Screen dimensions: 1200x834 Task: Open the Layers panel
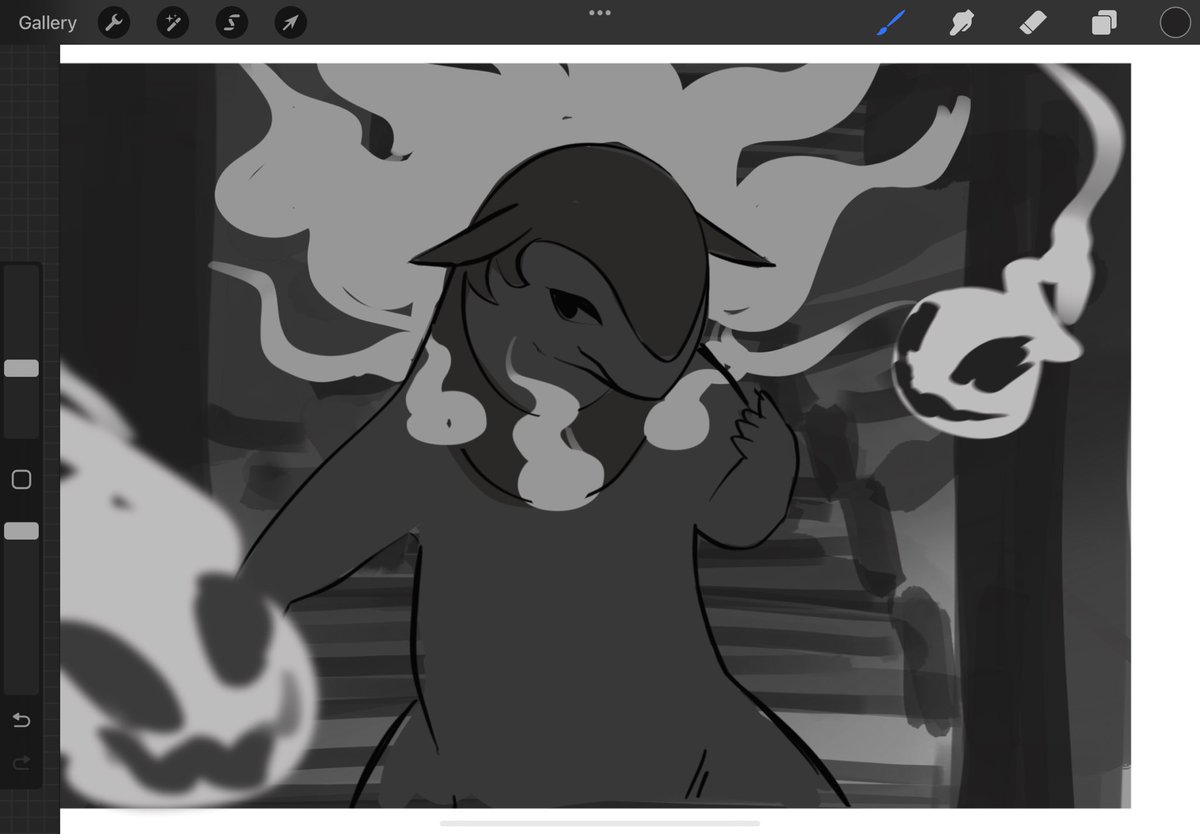click(x=1104, y=23)
